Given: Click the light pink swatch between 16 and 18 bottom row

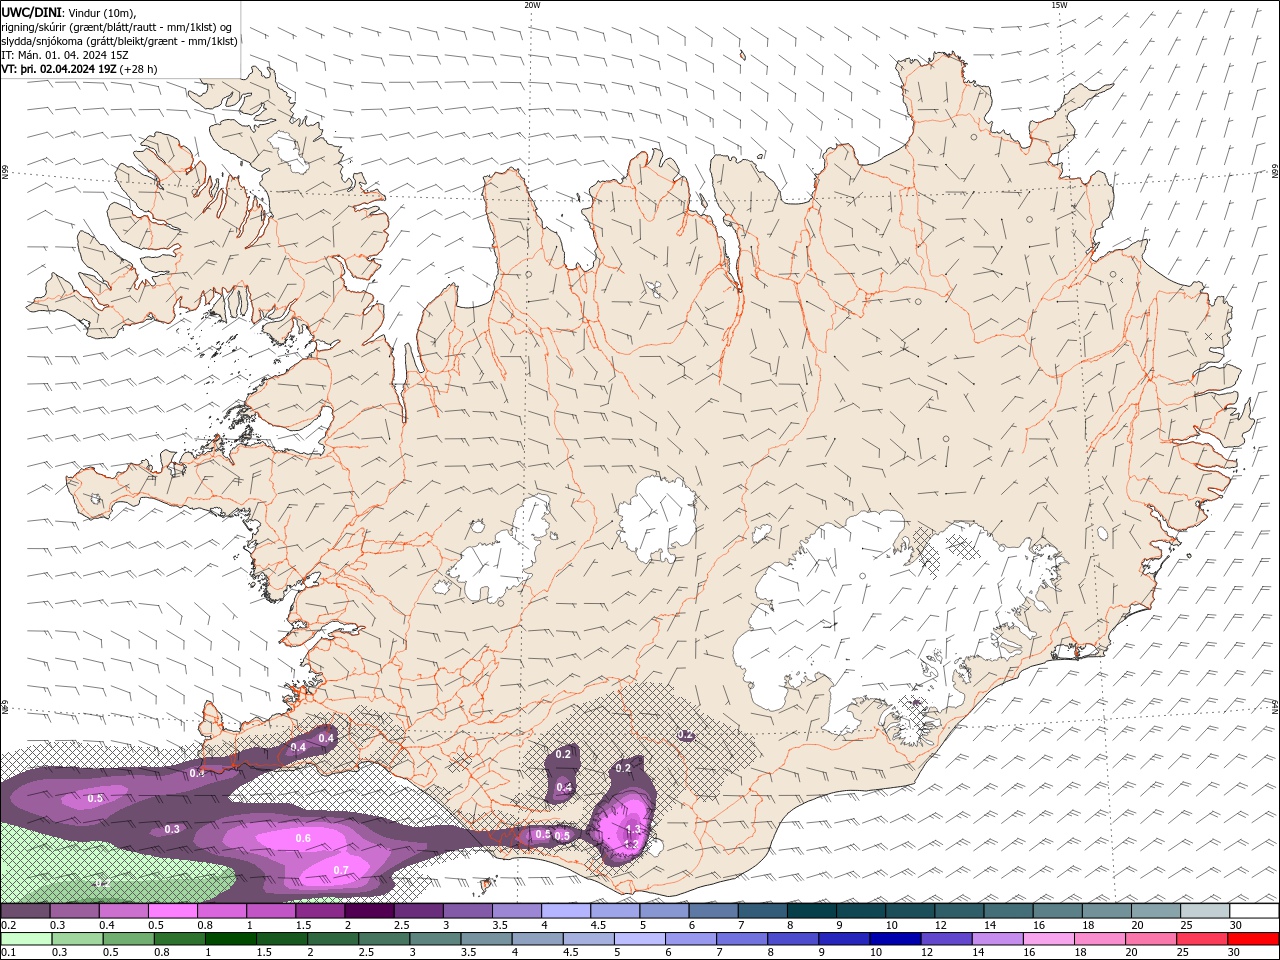Looking at the screenshot, I should [x=1049, y=939].
